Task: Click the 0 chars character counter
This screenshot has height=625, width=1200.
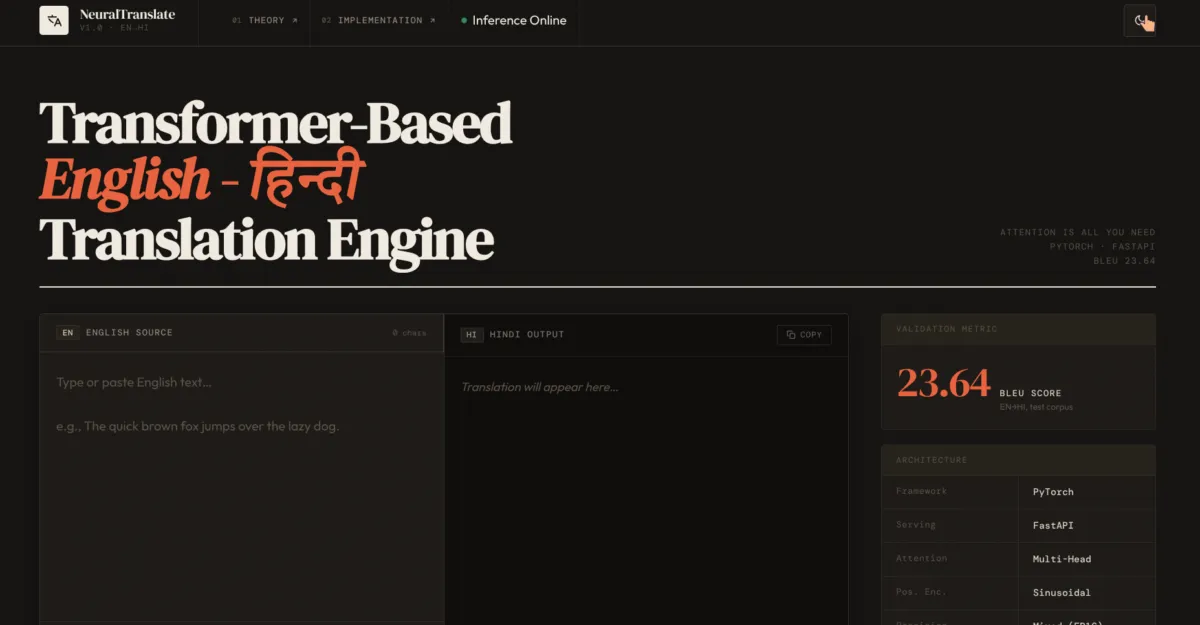Action: click(x=409, y=333)
